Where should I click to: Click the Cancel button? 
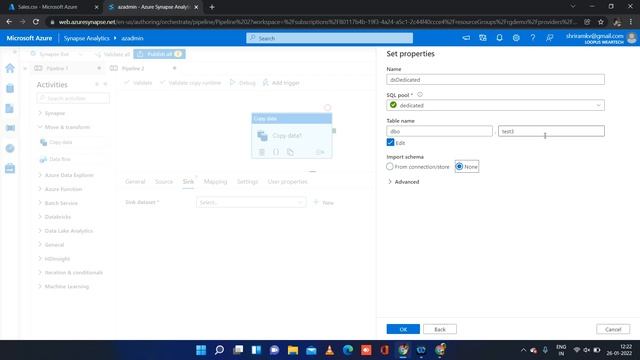pyautogui.click(x=613, y=329)
